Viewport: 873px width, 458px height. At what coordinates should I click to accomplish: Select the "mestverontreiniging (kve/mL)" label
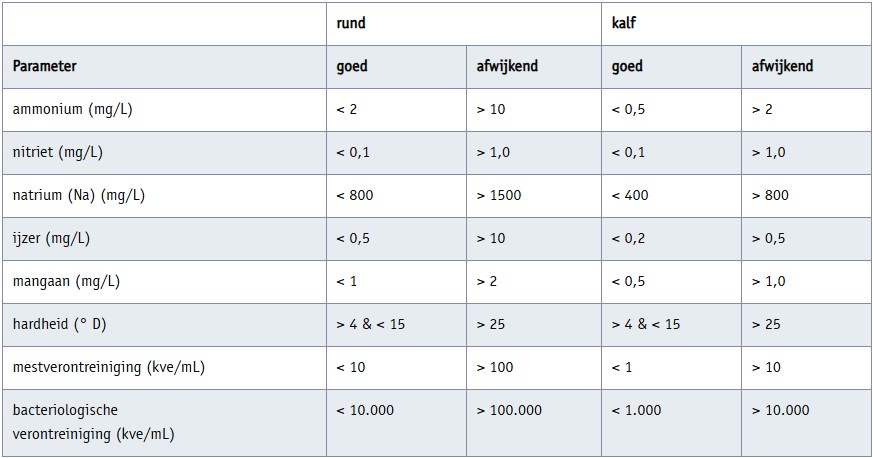click(x=109, y=367)
